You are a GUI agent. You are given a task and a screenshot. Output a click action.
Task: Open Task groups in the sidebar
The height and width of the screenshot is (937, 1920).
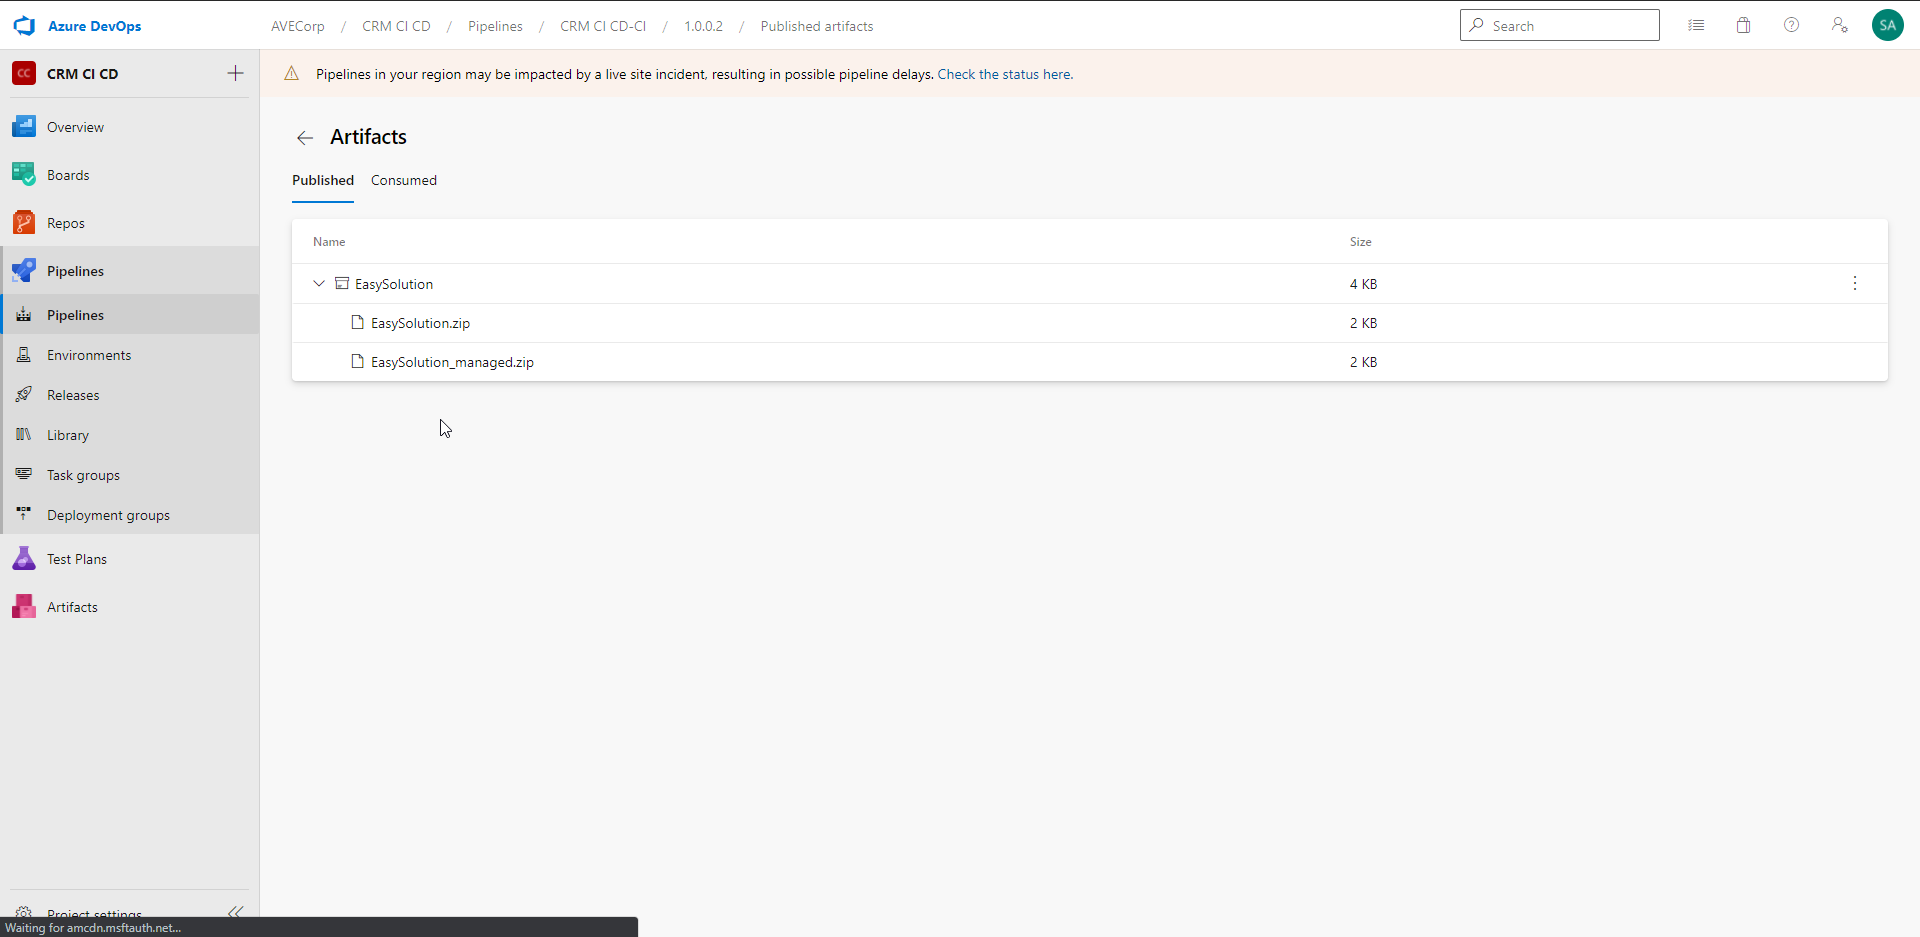click(x=130, y=475)
